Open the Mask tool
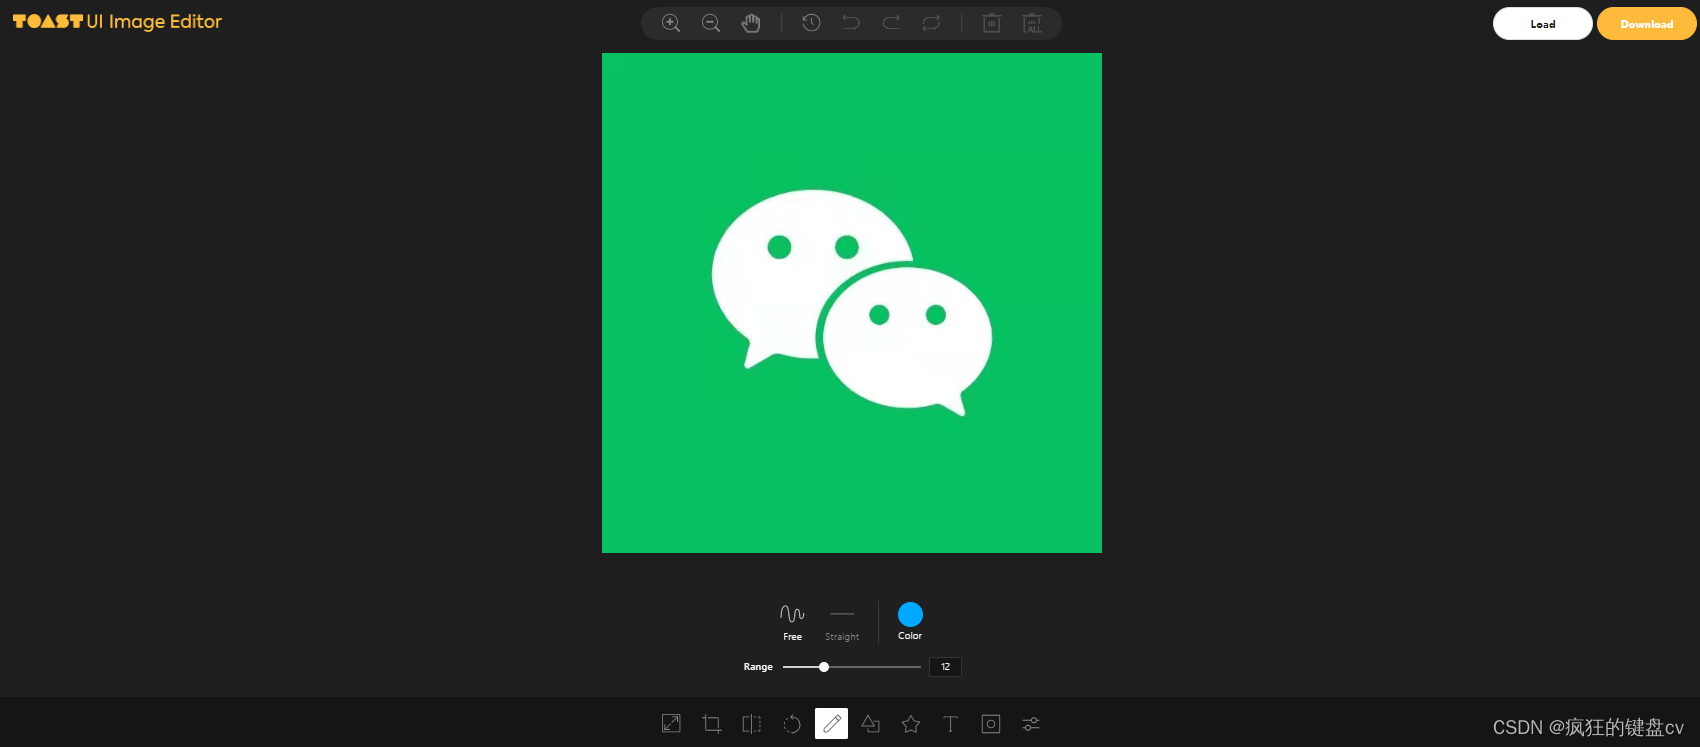The image size is (1700, 747). point(991,723)
